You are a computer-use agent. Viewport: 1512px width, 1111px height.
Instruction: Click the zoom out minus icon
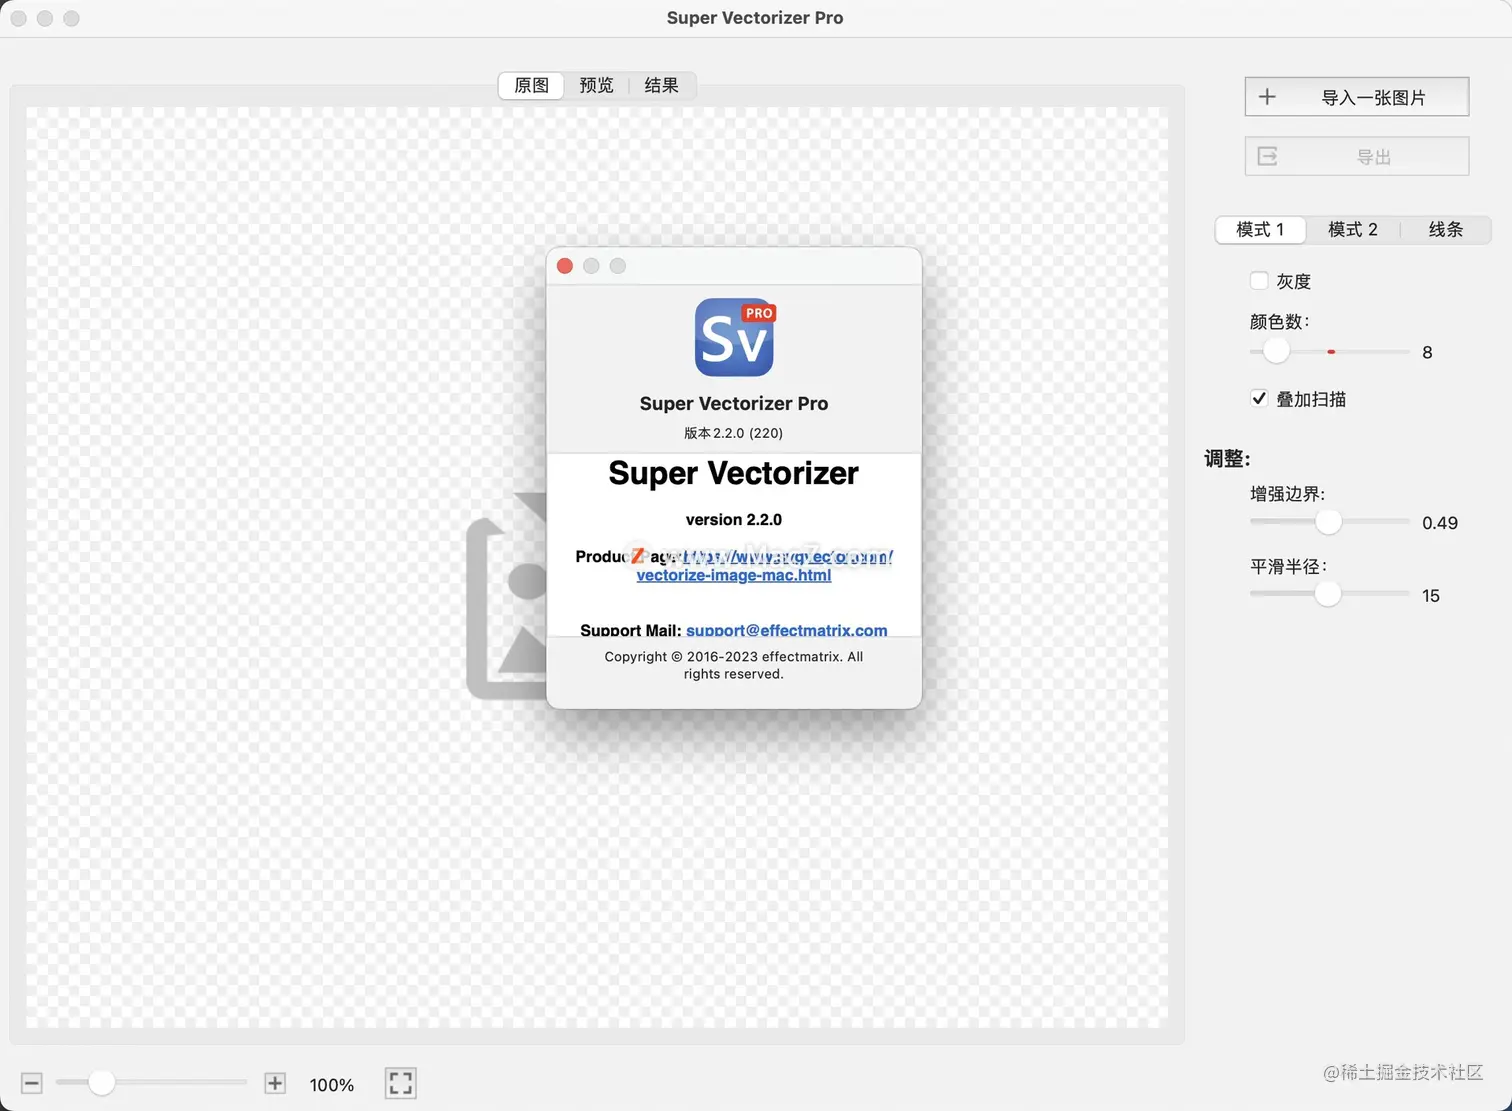32,1083
